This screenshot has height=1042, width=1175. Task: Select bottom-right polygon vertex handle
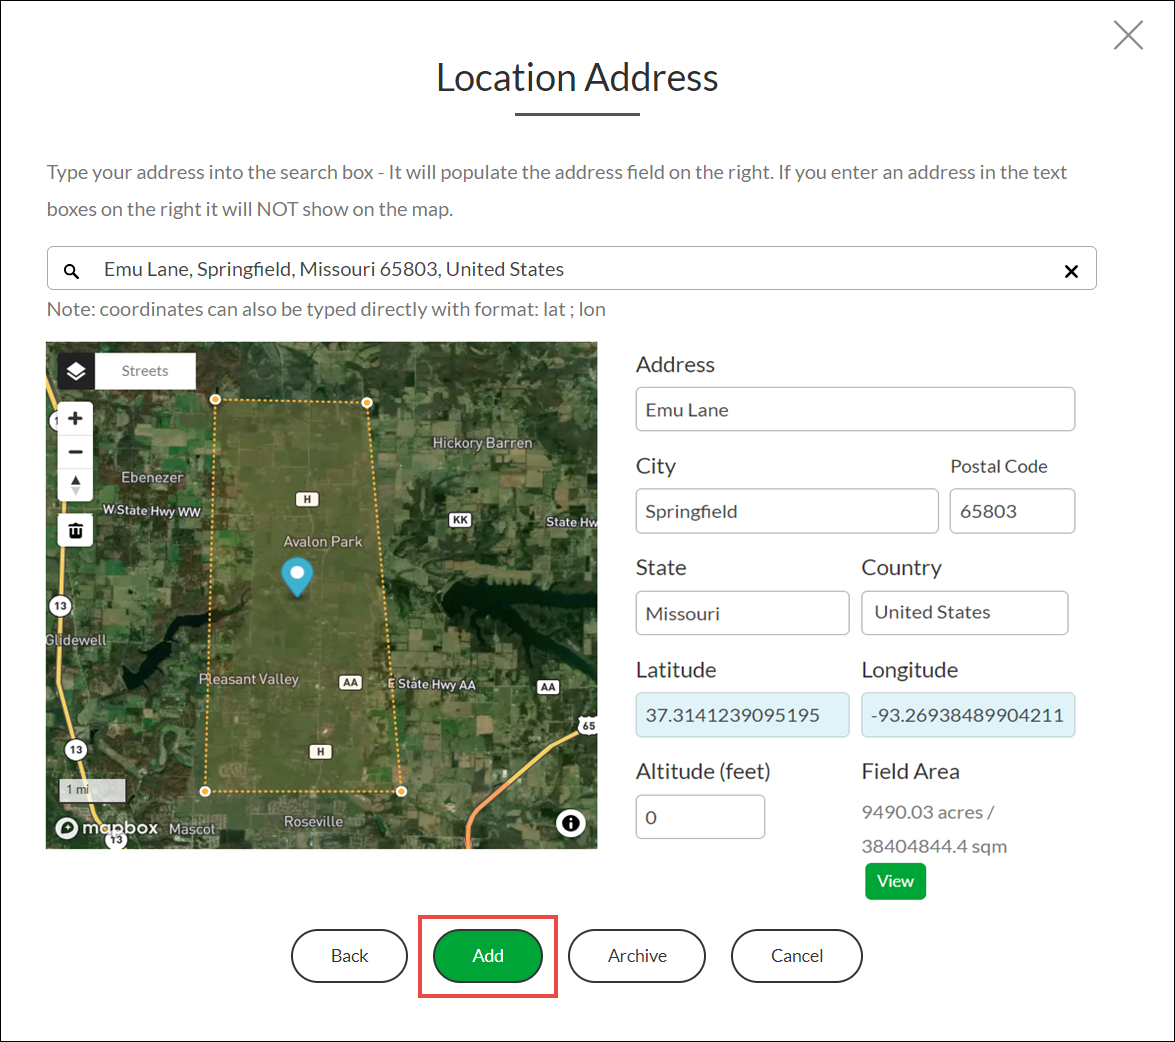(x=402, y=791)
